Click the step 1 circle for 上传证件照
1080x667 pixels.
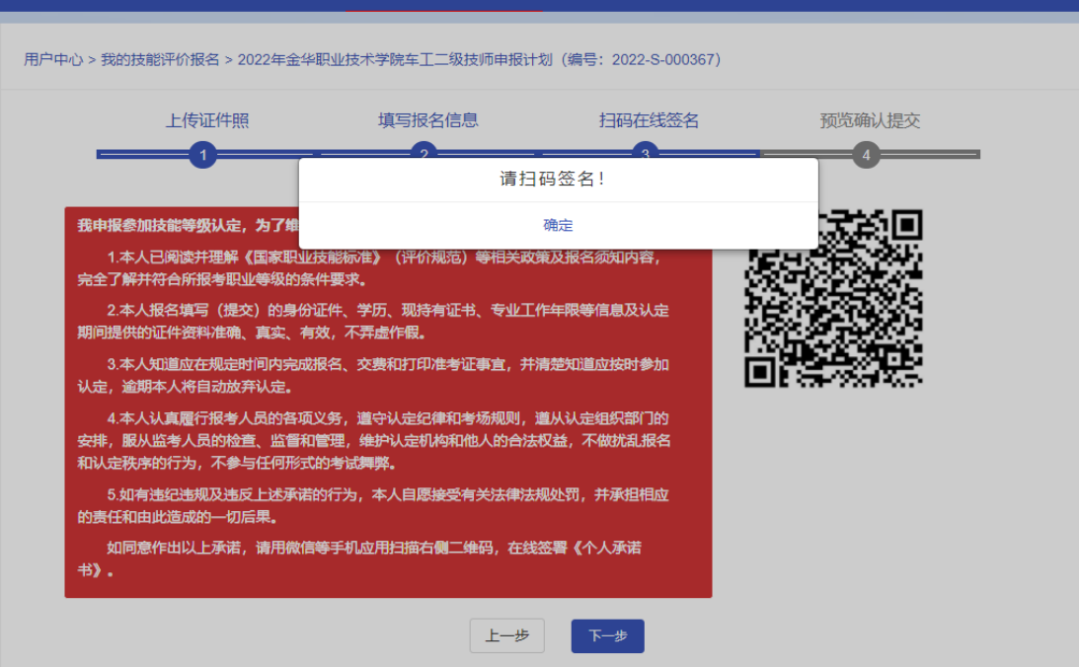203,155
